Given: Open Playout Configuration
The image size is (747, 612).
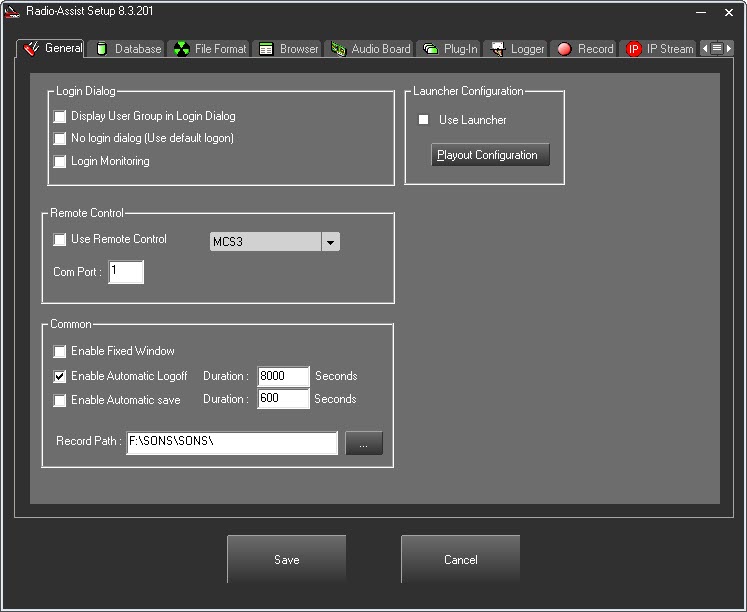Looking at the screenshot, I should tap(490, 155).
